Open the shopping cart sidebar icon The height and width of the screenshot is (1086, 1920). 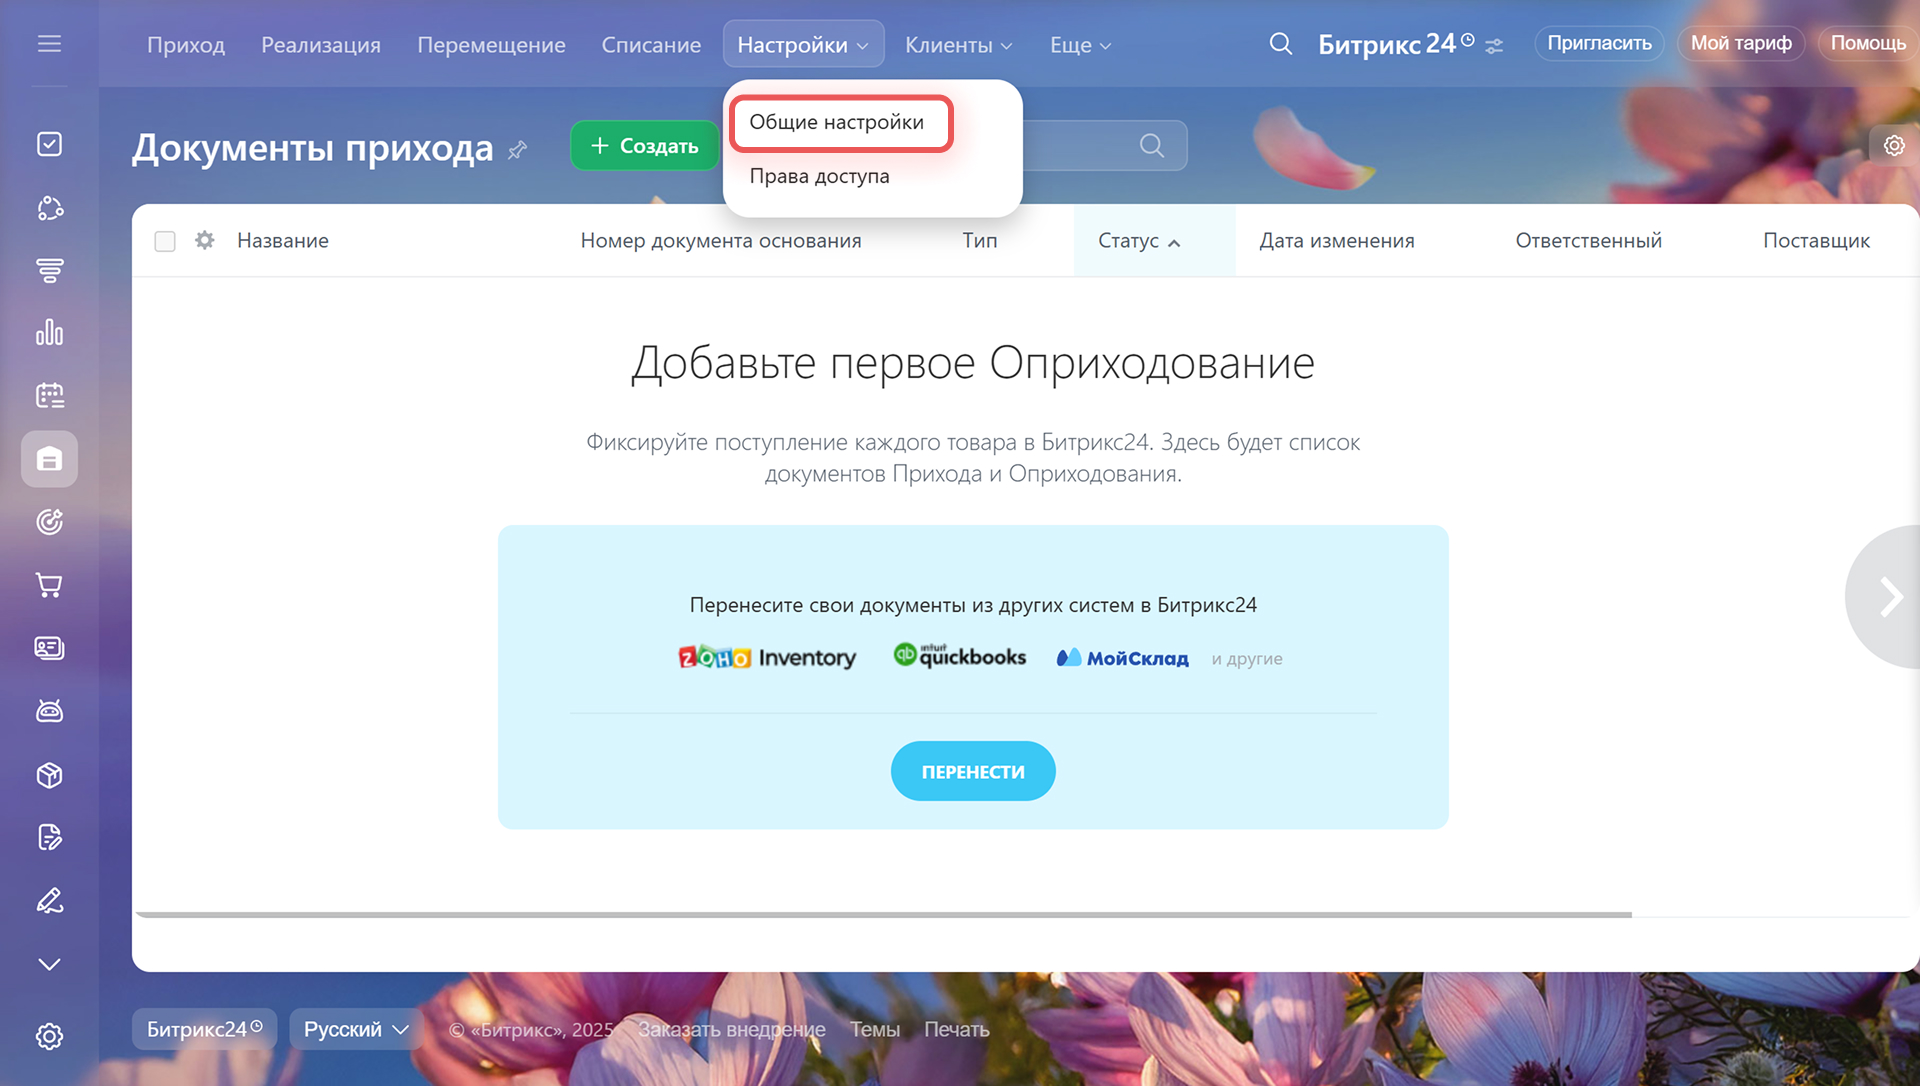click(49, 585)
